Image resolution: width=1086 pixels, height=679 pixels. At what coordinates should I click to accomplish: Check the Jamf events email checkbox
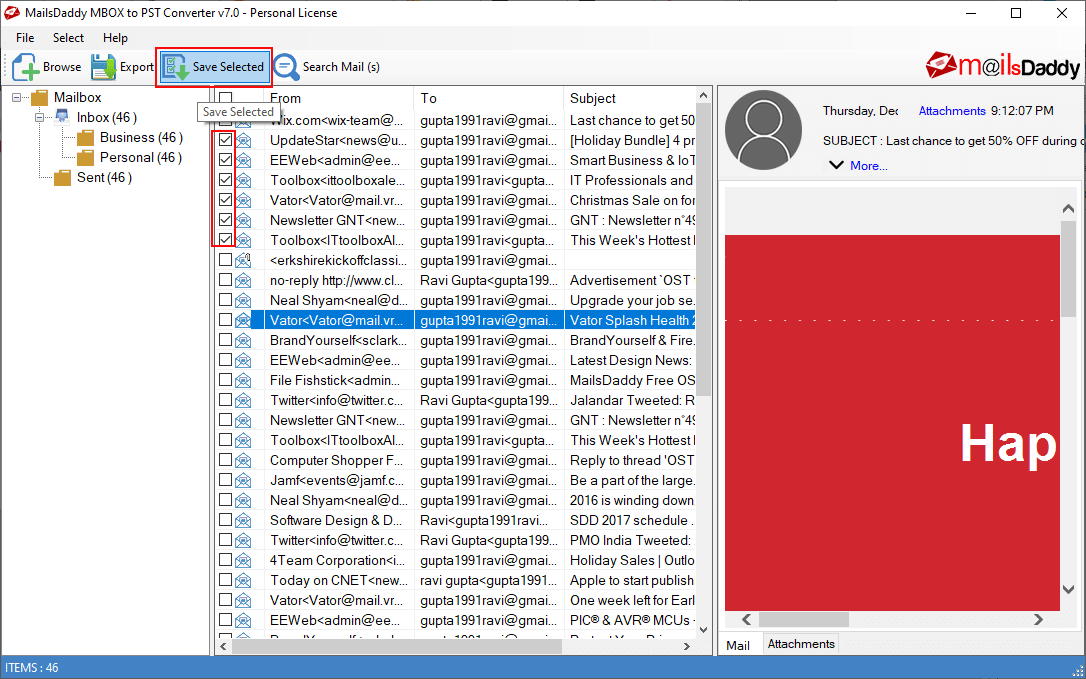tap(225, 480)
